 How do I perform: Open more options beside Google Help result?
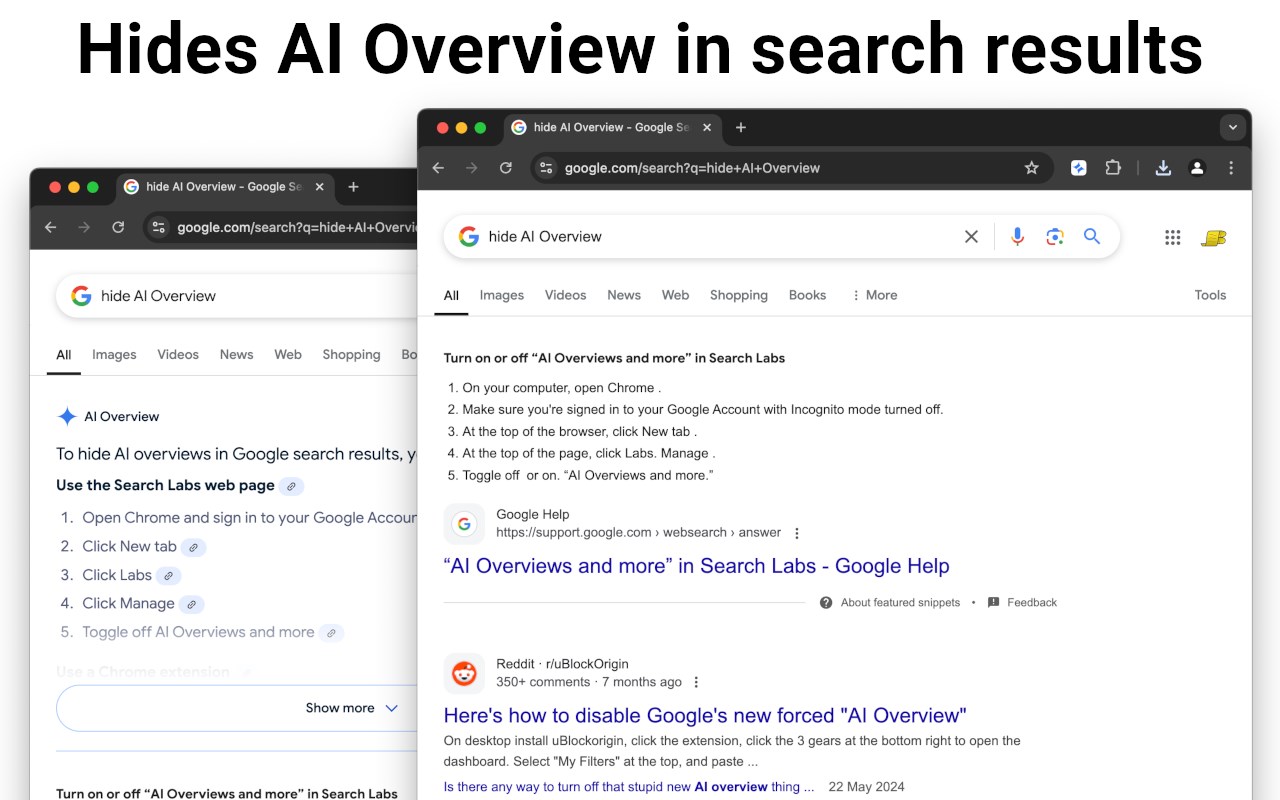[x=797, y=533]
